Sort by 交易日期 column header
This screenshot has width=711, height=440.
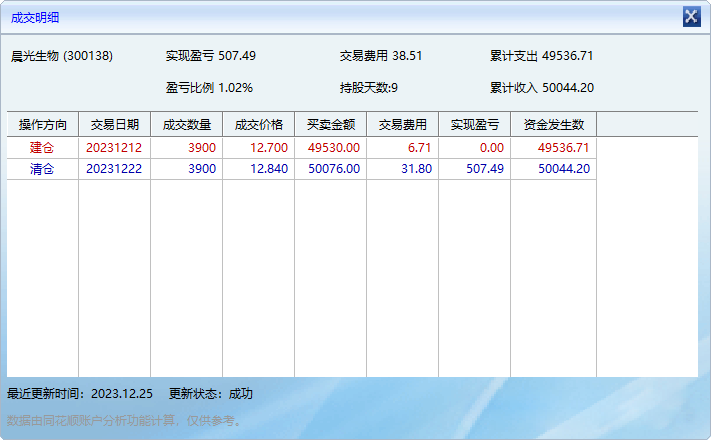[114, 125]
